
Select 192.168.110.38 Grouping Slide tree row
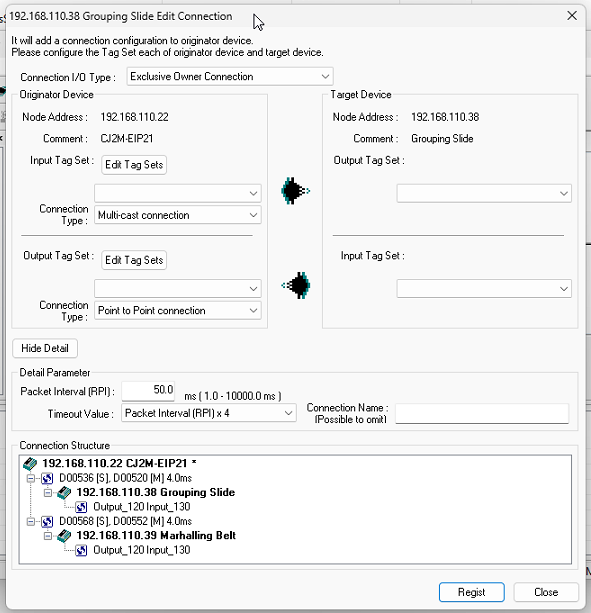click(156, 493)
